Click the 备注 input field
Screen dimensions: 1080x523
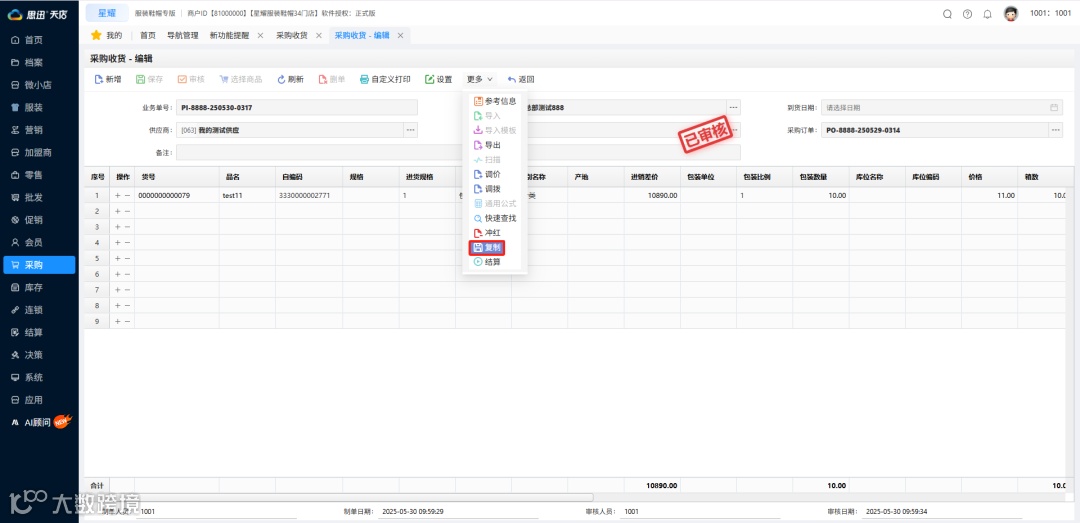458,152
